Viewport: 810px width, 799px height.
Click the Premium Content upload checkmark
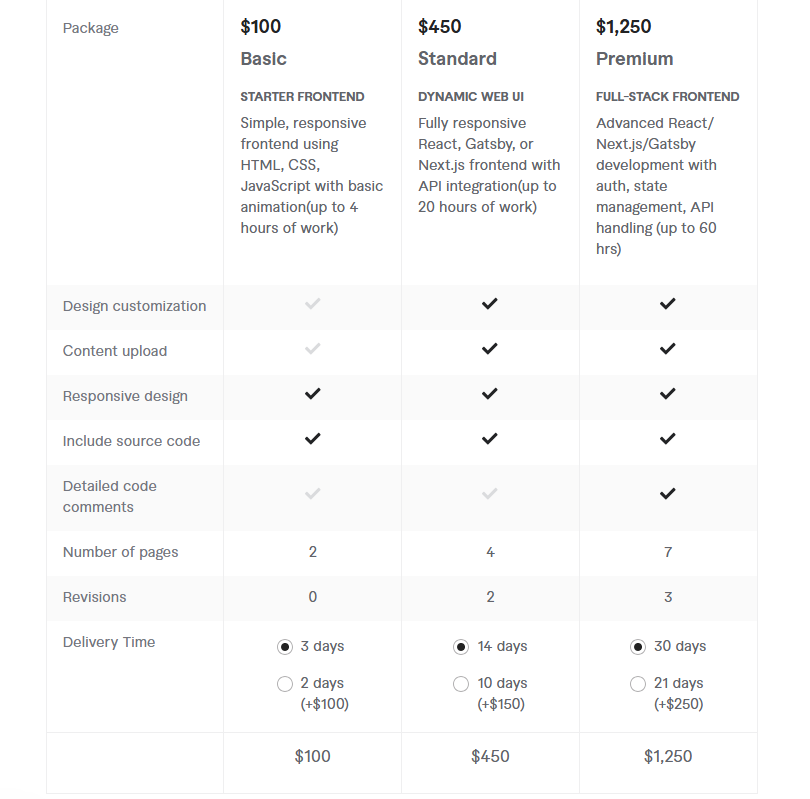tap(667, 349)
